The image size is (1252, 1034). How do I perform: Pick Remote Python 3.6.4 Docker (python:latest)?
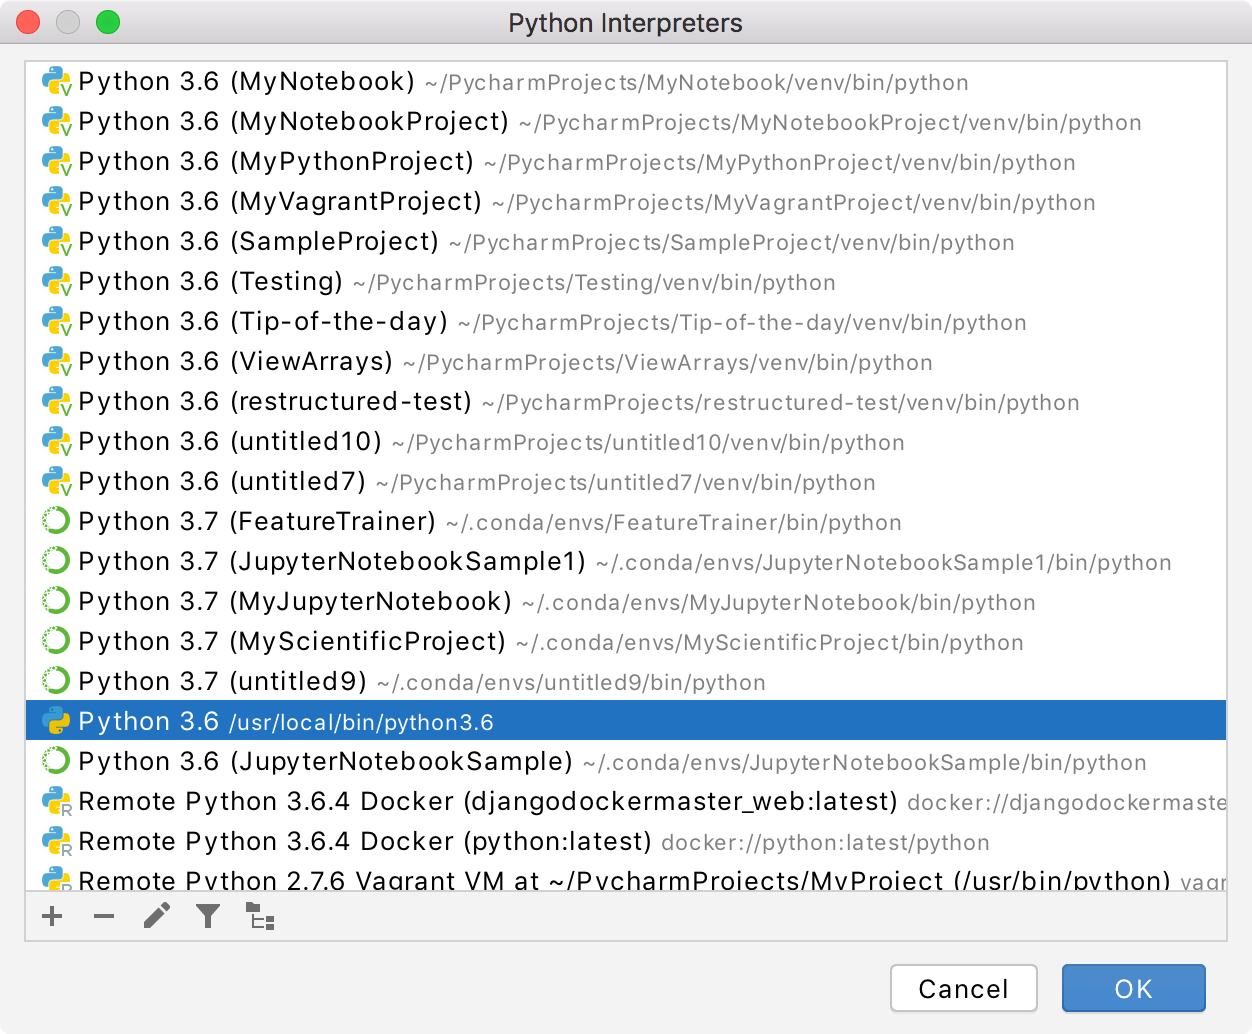click(x=365, y=841)
